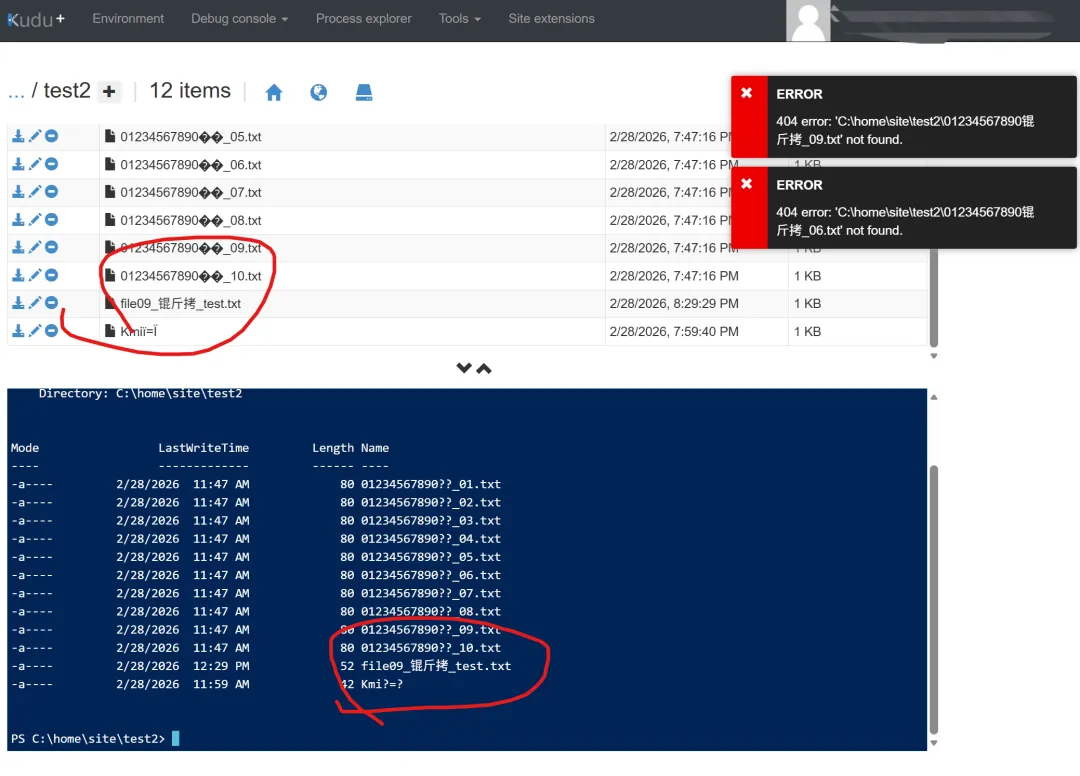
Task: Delete the 01234567890_09.txt file
Action: coord(52,247)
